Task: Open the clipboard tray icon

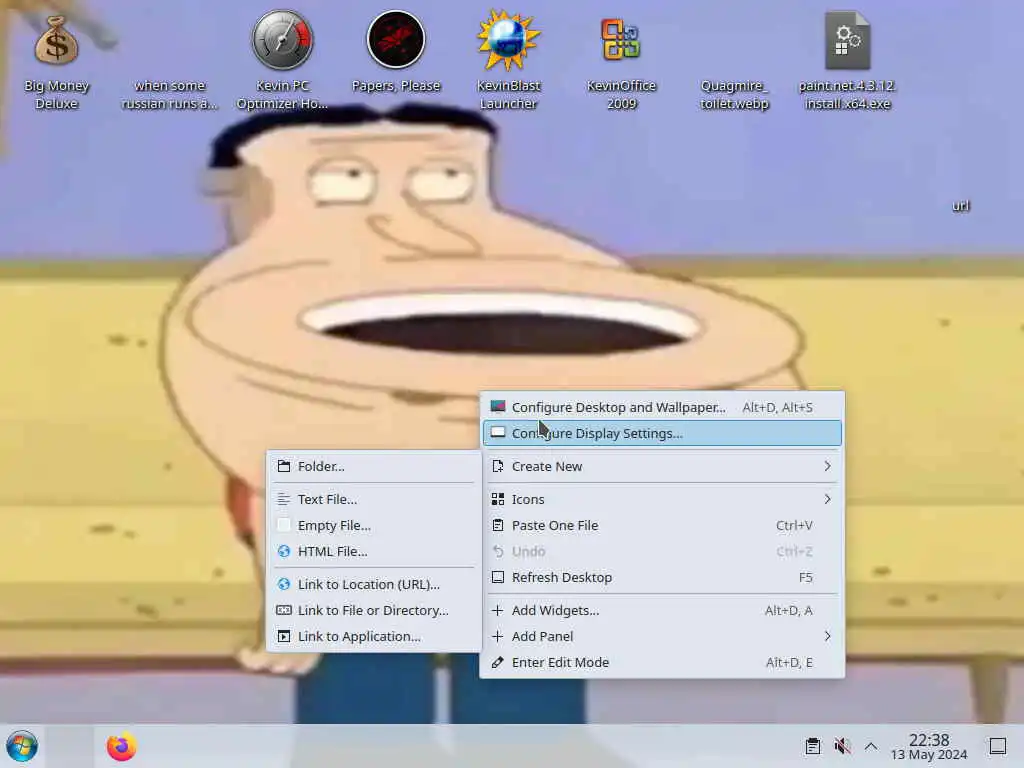Action: point(812,746)
